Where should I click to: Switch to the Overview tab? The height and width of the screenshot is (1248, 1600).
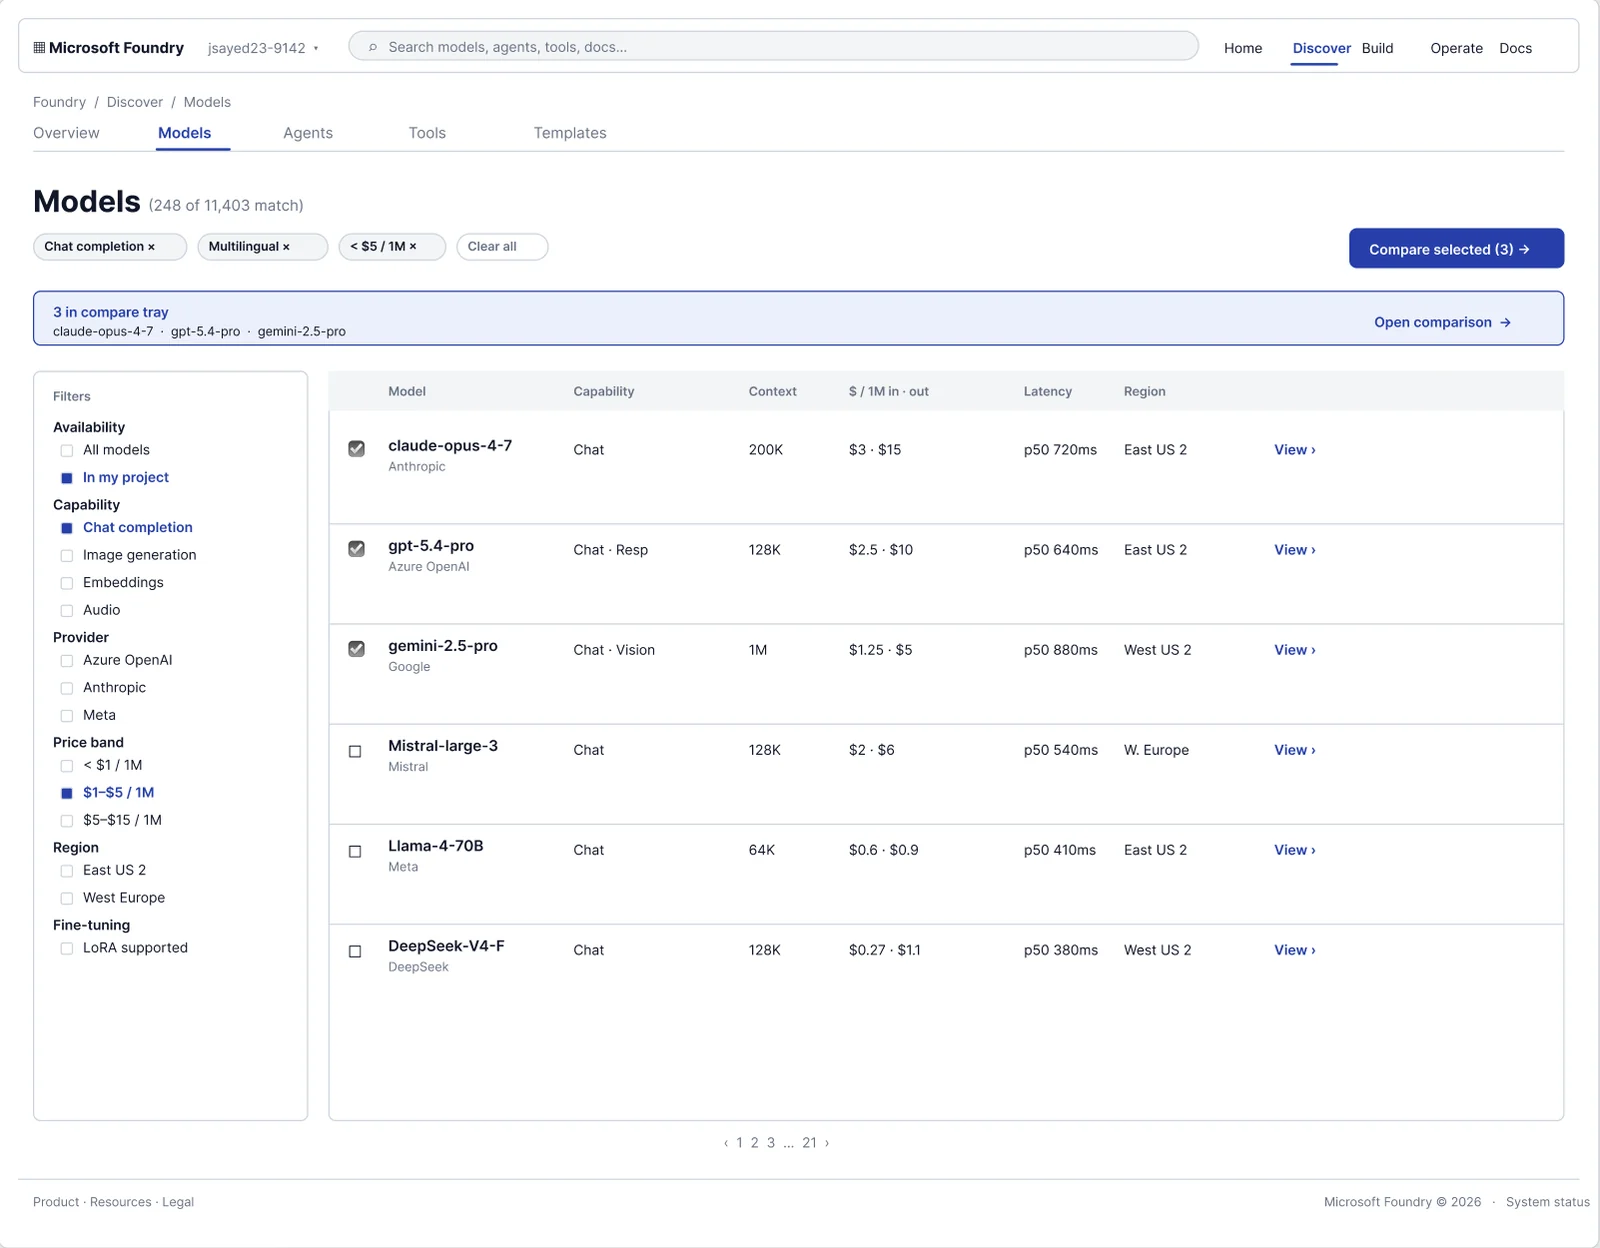click(x=66, y=133)
